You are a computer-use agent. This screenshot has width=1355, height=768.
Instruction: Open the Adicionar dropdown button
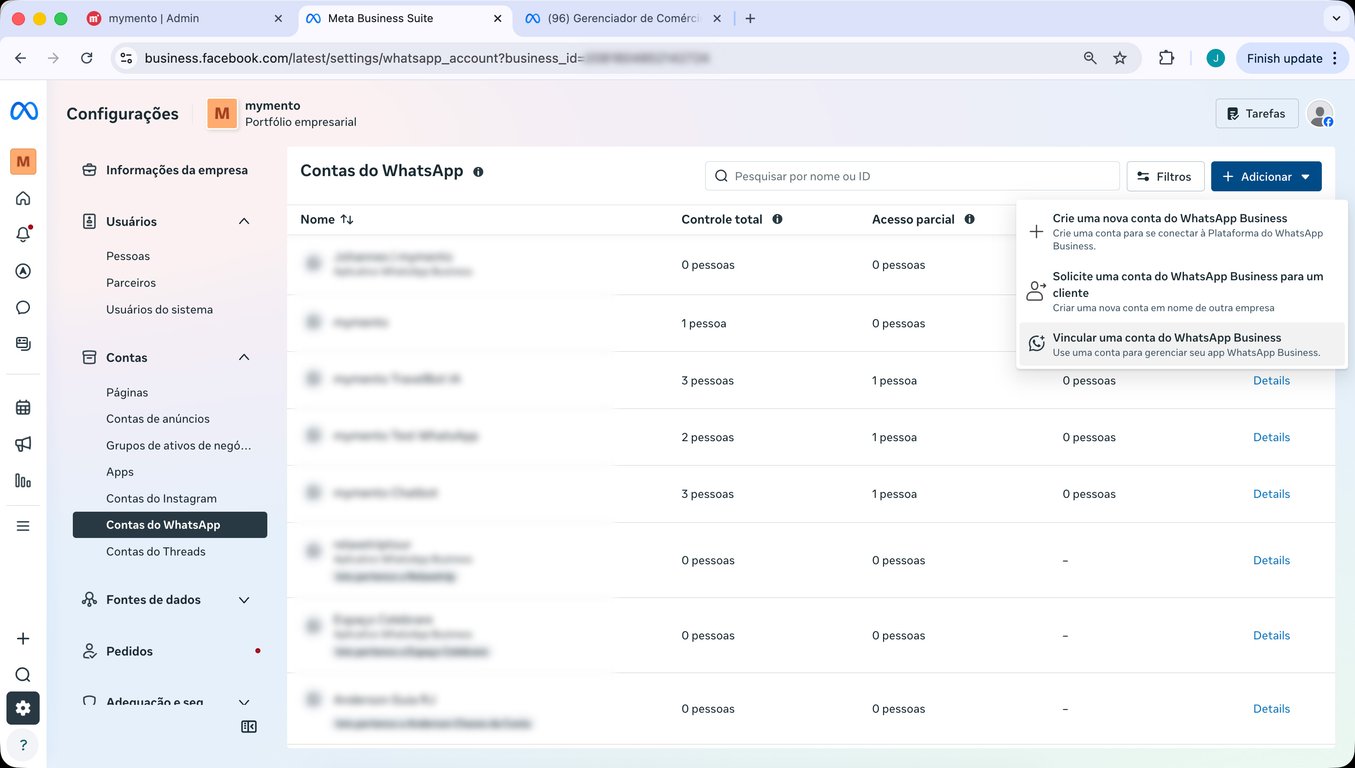click(x=1265, y=177)
